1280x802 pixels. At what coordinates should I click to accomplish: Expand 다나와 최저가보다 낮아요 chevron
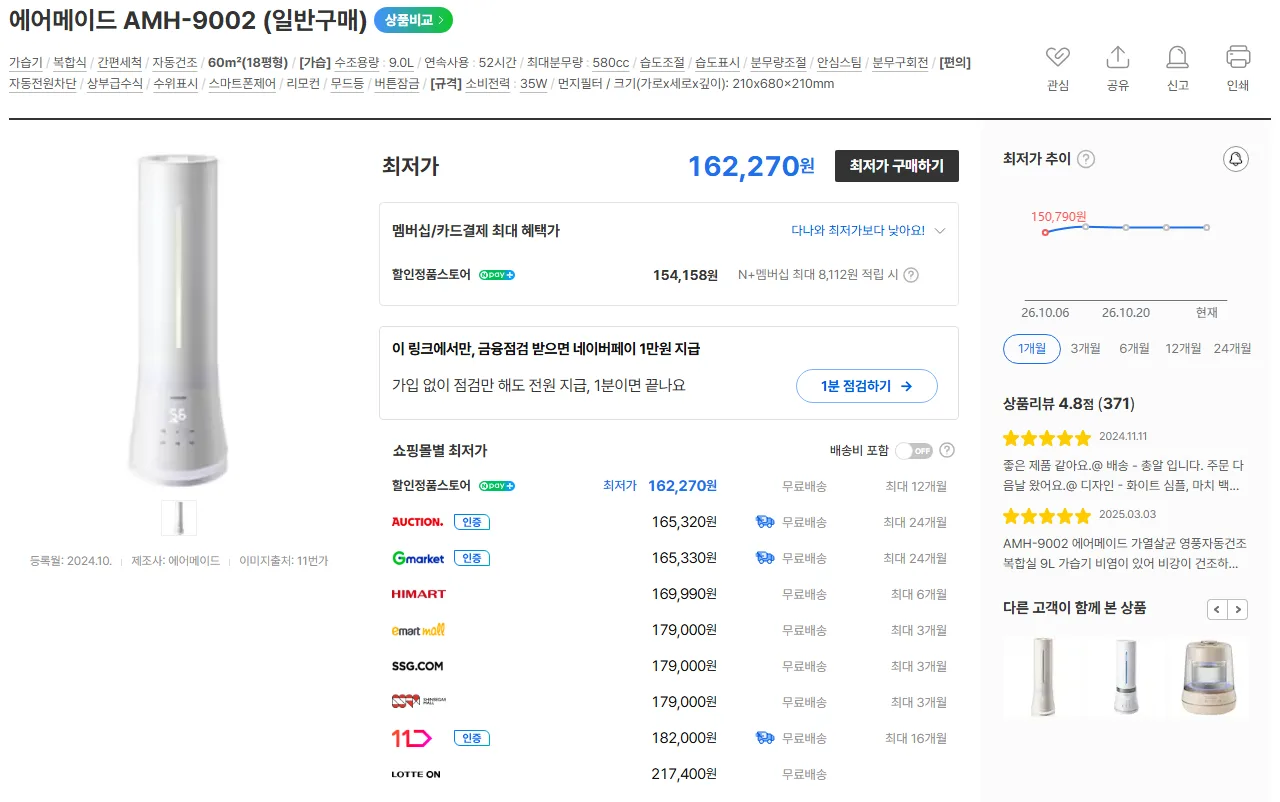pos(939,231)
